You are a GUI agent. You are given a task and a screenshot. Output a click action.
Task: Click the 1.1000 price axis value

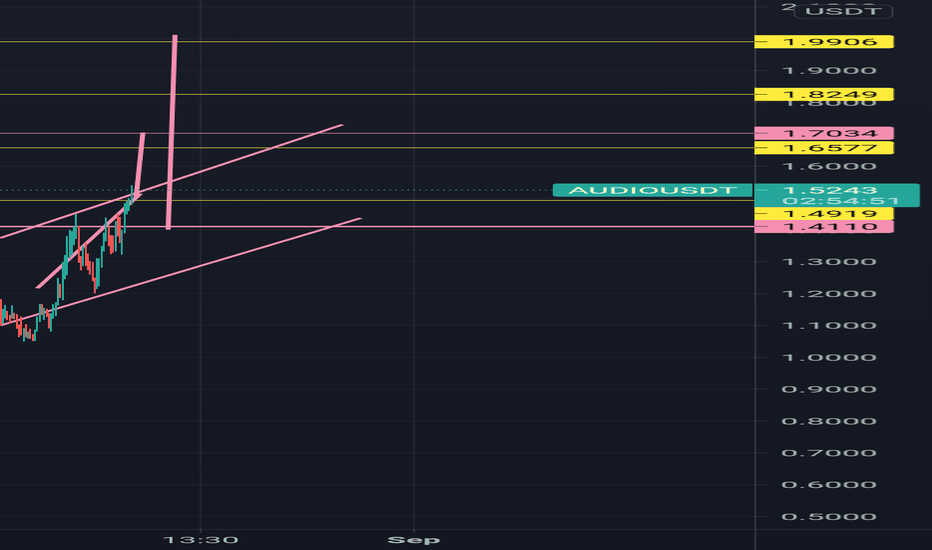point(829,326)
